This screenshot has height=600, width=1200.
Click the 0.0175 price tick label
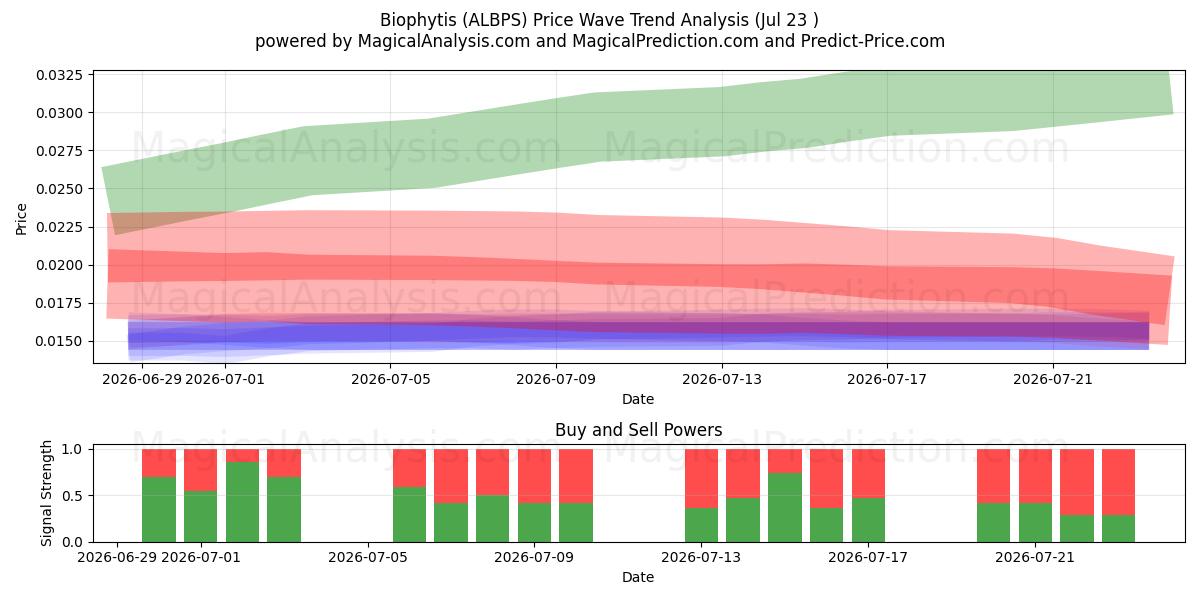pyautogui.click(x=62, y=303)
